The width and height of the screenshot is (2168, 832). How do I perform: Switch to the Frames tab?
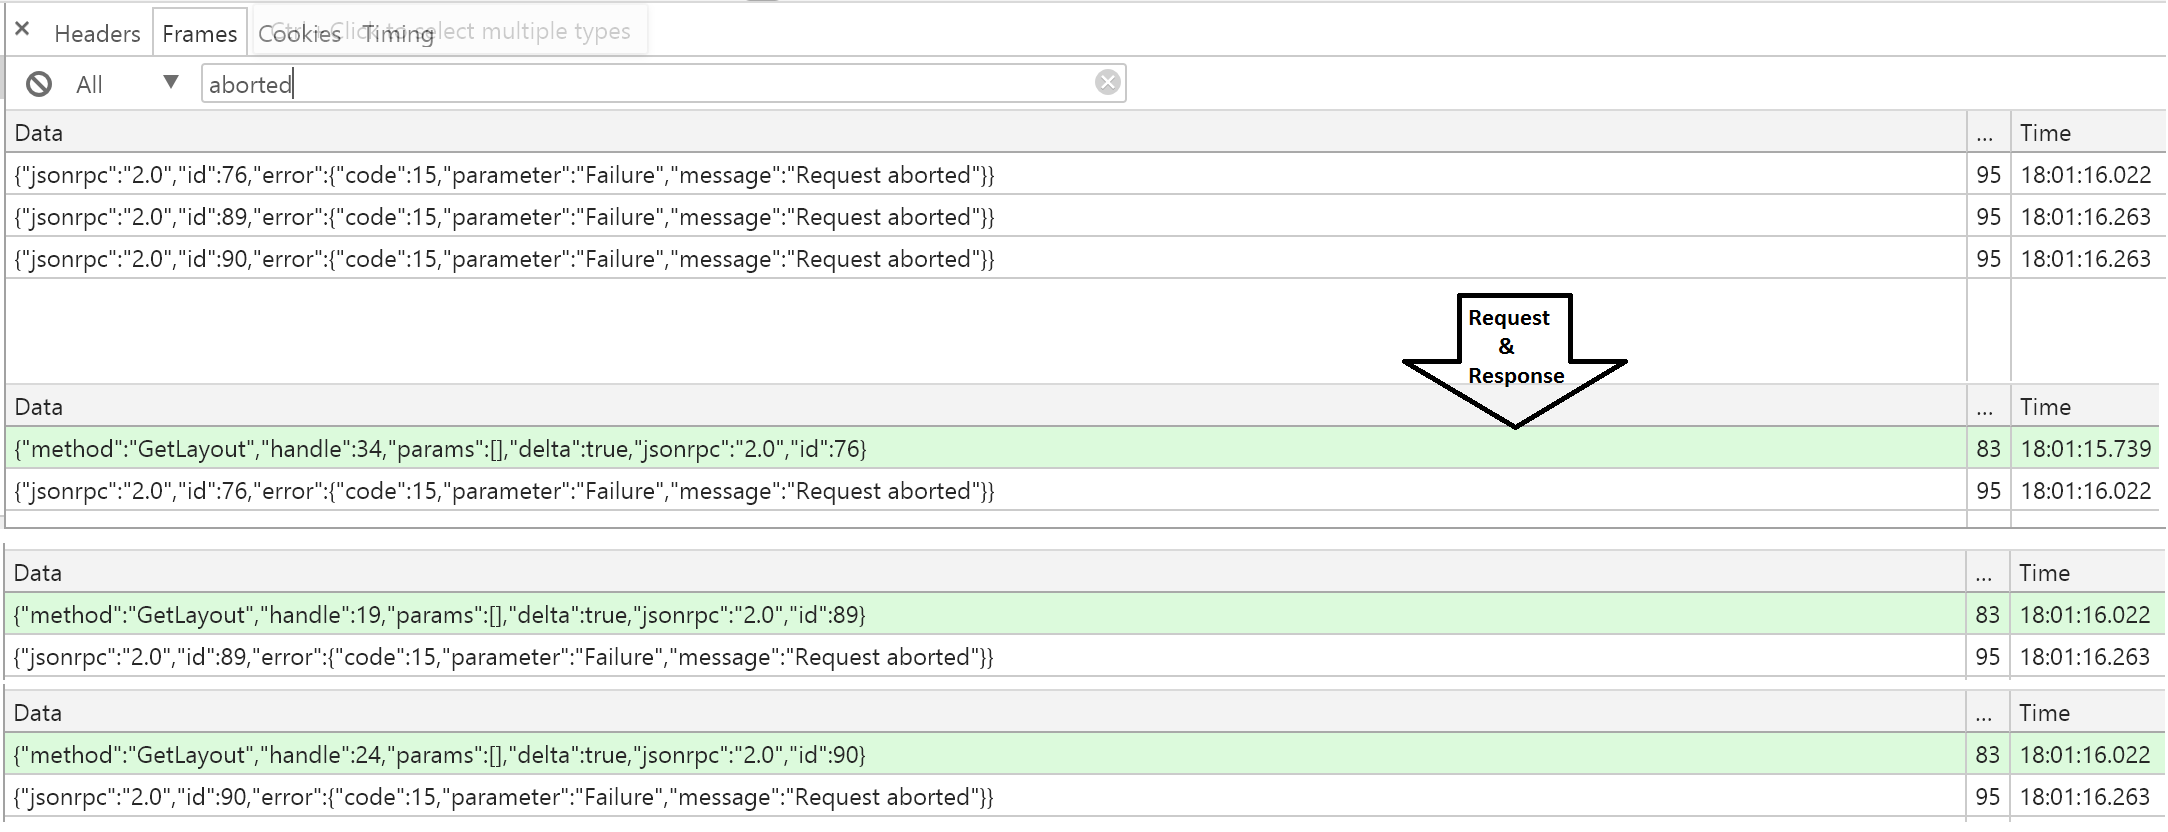pos(200,34)
